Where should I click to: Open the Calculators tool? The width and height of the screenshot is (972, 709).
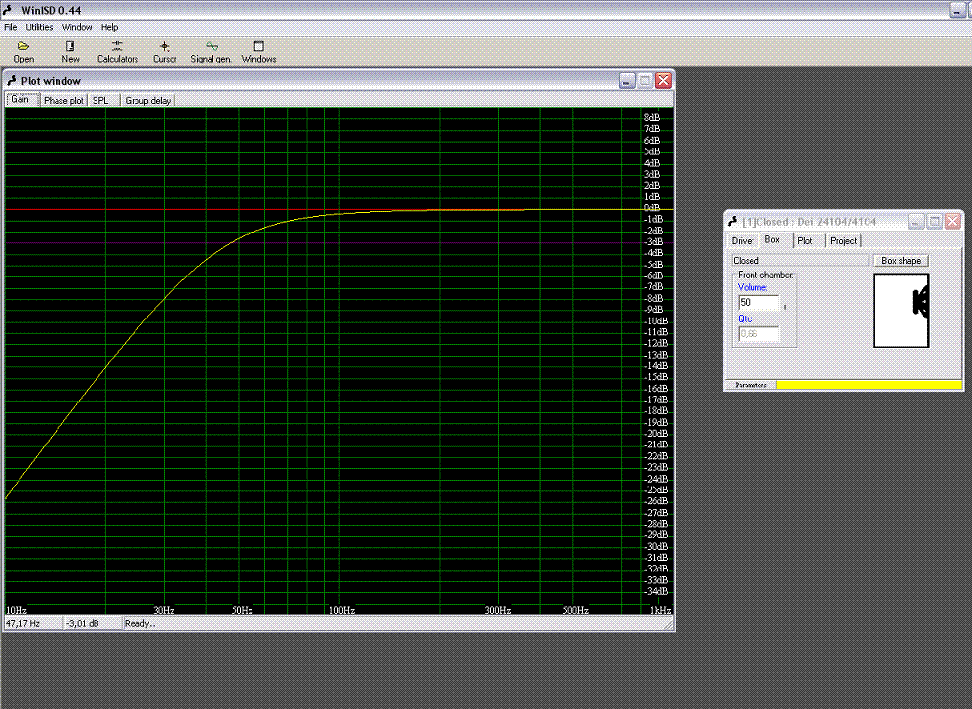[x=117, y=51]
